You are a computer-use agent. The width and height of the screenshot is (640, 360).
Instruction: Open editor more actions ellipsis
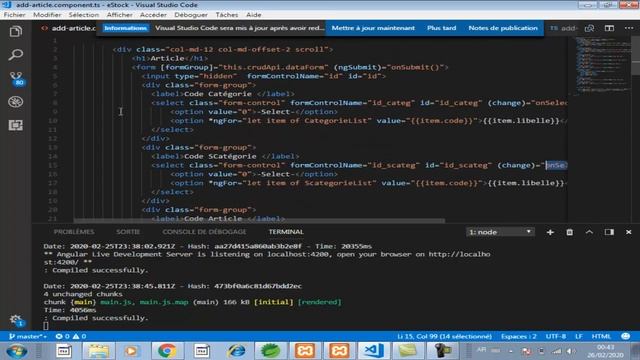click(x=629, y=28)
